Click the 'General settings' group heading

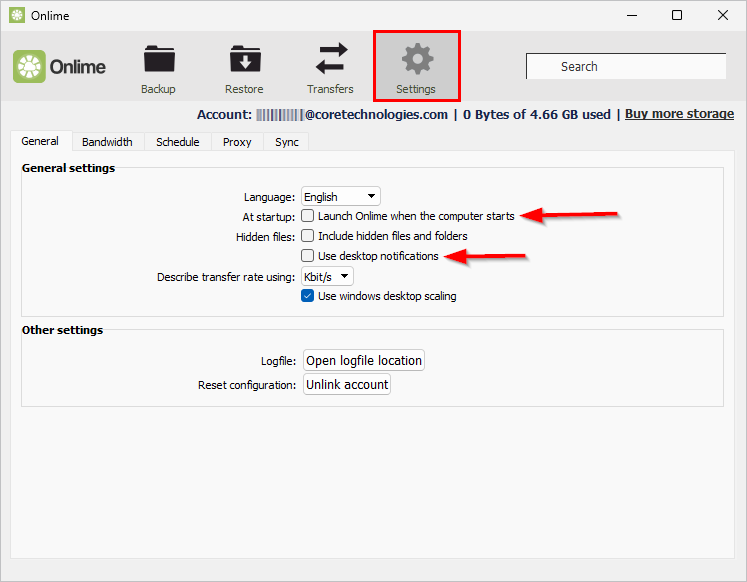point(68,168)
